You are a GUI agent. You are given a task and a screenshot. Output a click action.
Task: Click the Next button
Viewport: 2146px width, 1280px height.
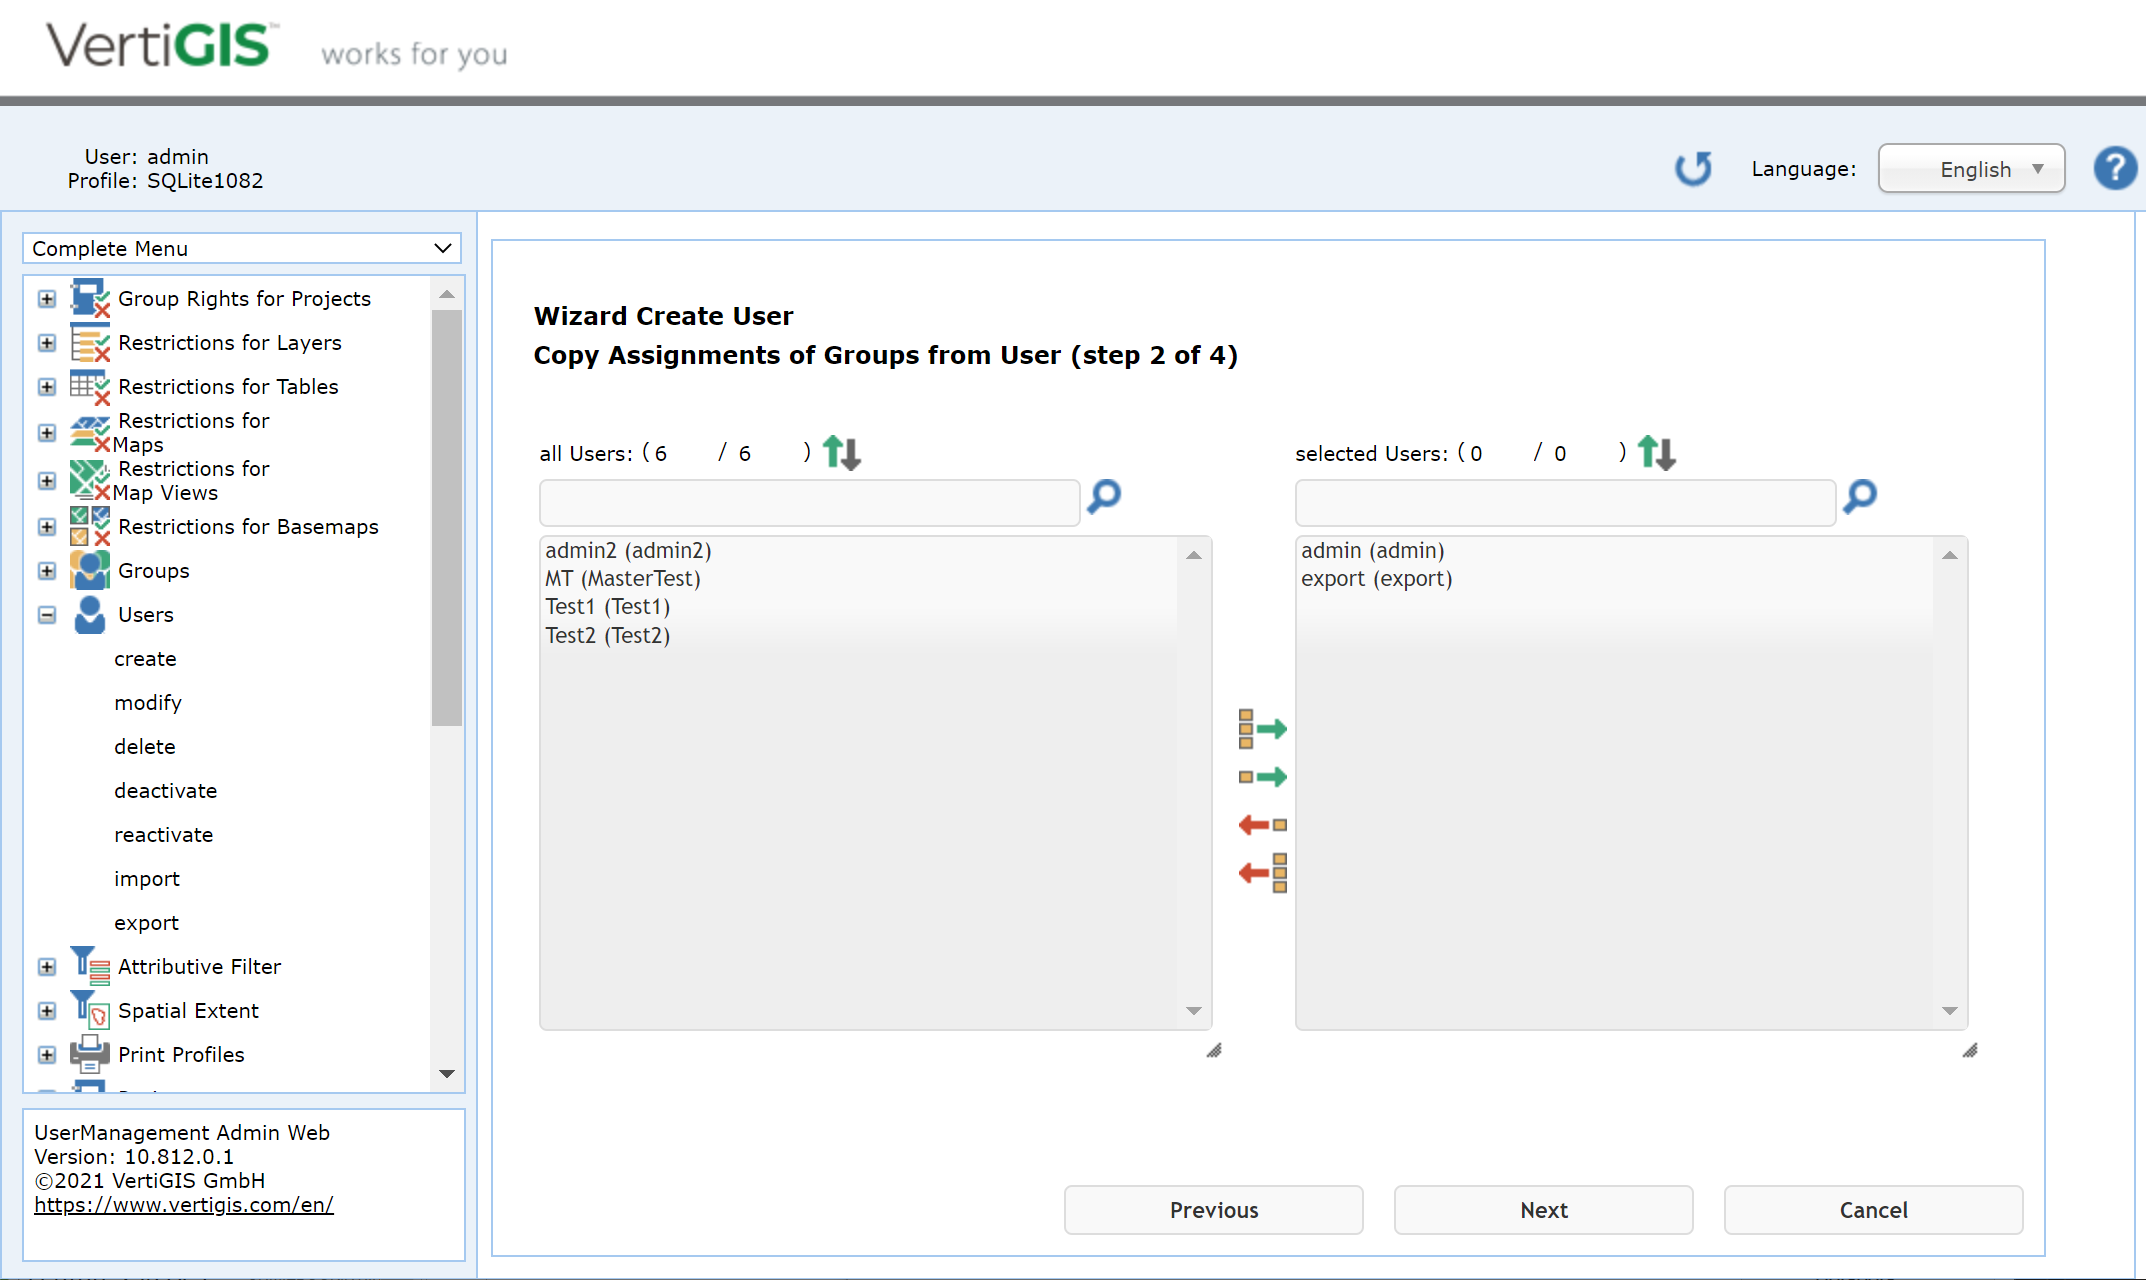coord(1542,1210)
